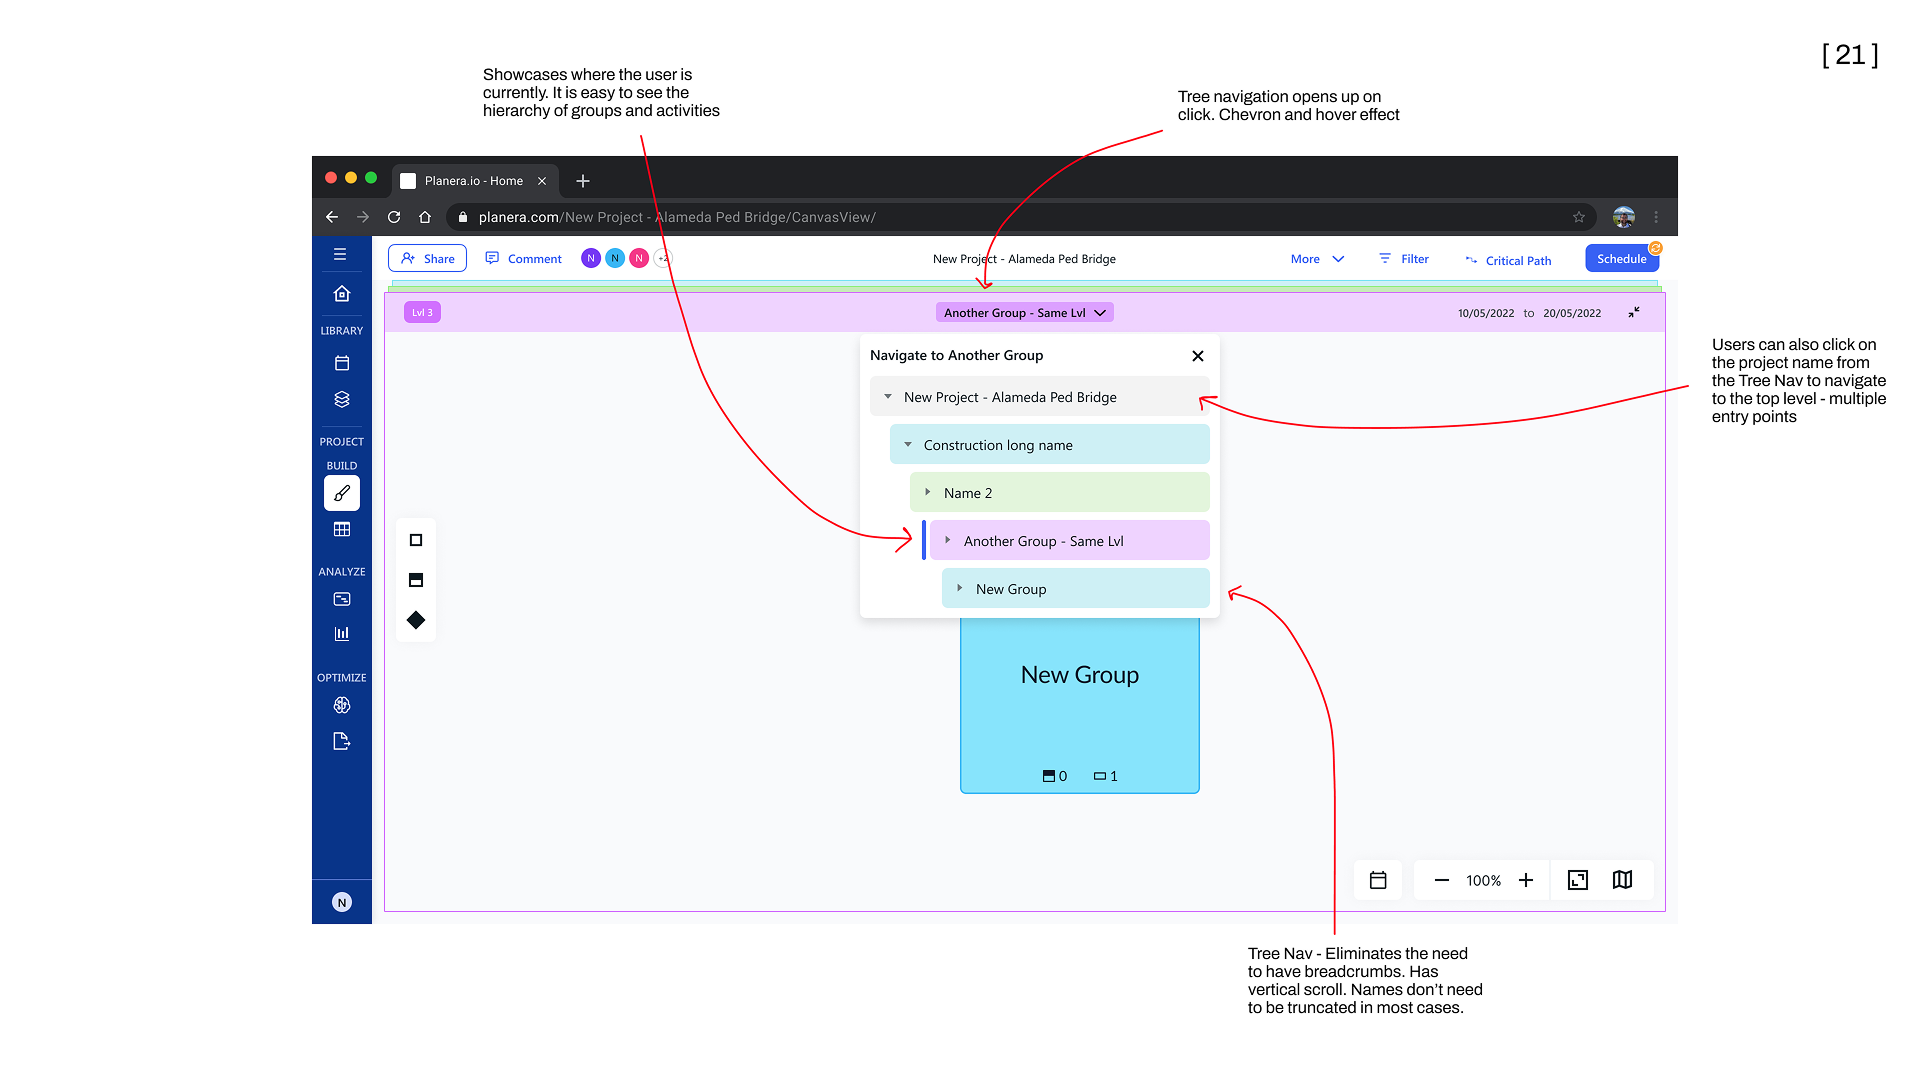
Task: Zoom in with the plus icon
Action: click(x=1526, y=880)
